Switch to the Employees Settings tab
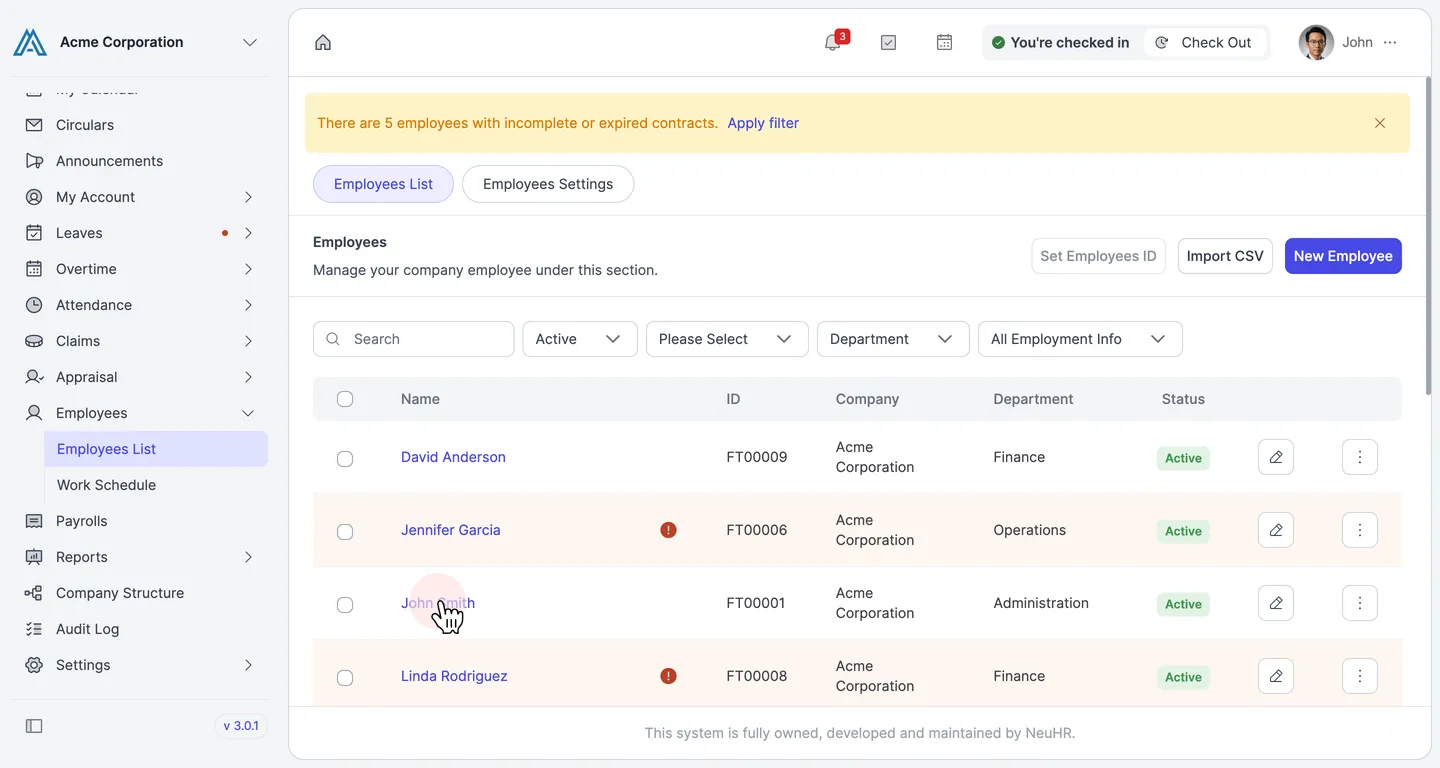 pos(548,184)
